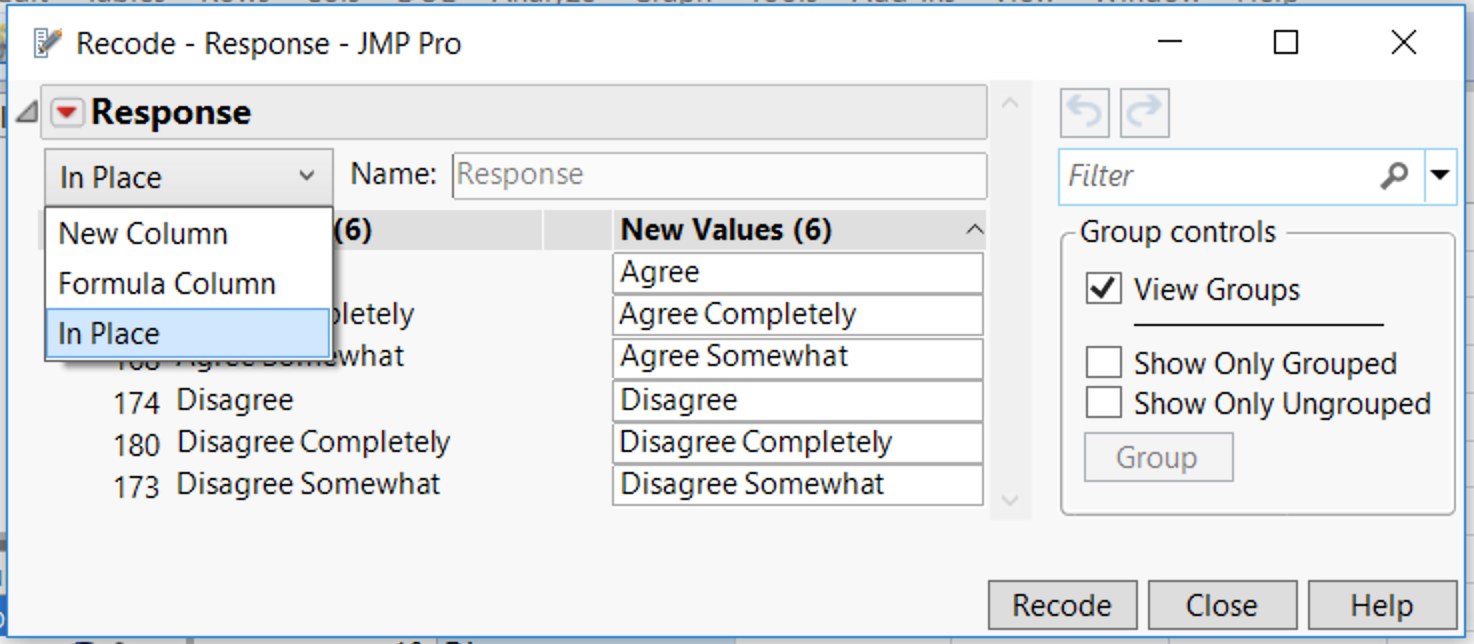Click the magnifying glass search icon
The width and height of the screenshot is (1474, 644).
point(1393,176)
